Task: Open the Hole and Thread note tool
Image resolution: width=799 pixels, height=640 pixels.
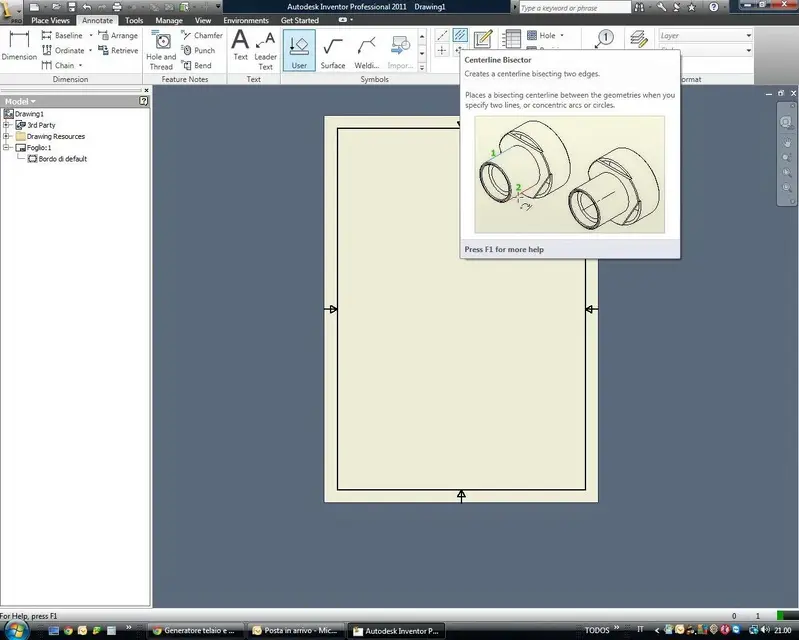Action: (161, 50)
